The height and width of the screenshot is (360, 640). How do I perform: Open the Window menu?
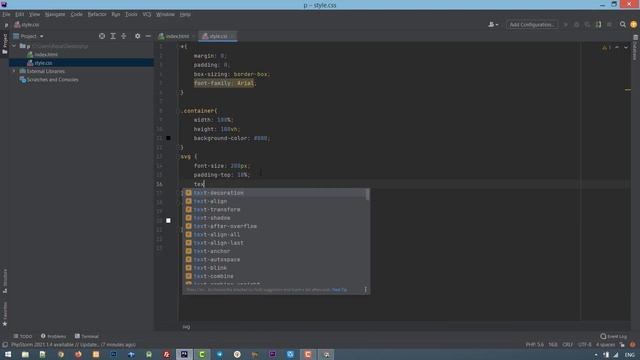coord(165,14)
